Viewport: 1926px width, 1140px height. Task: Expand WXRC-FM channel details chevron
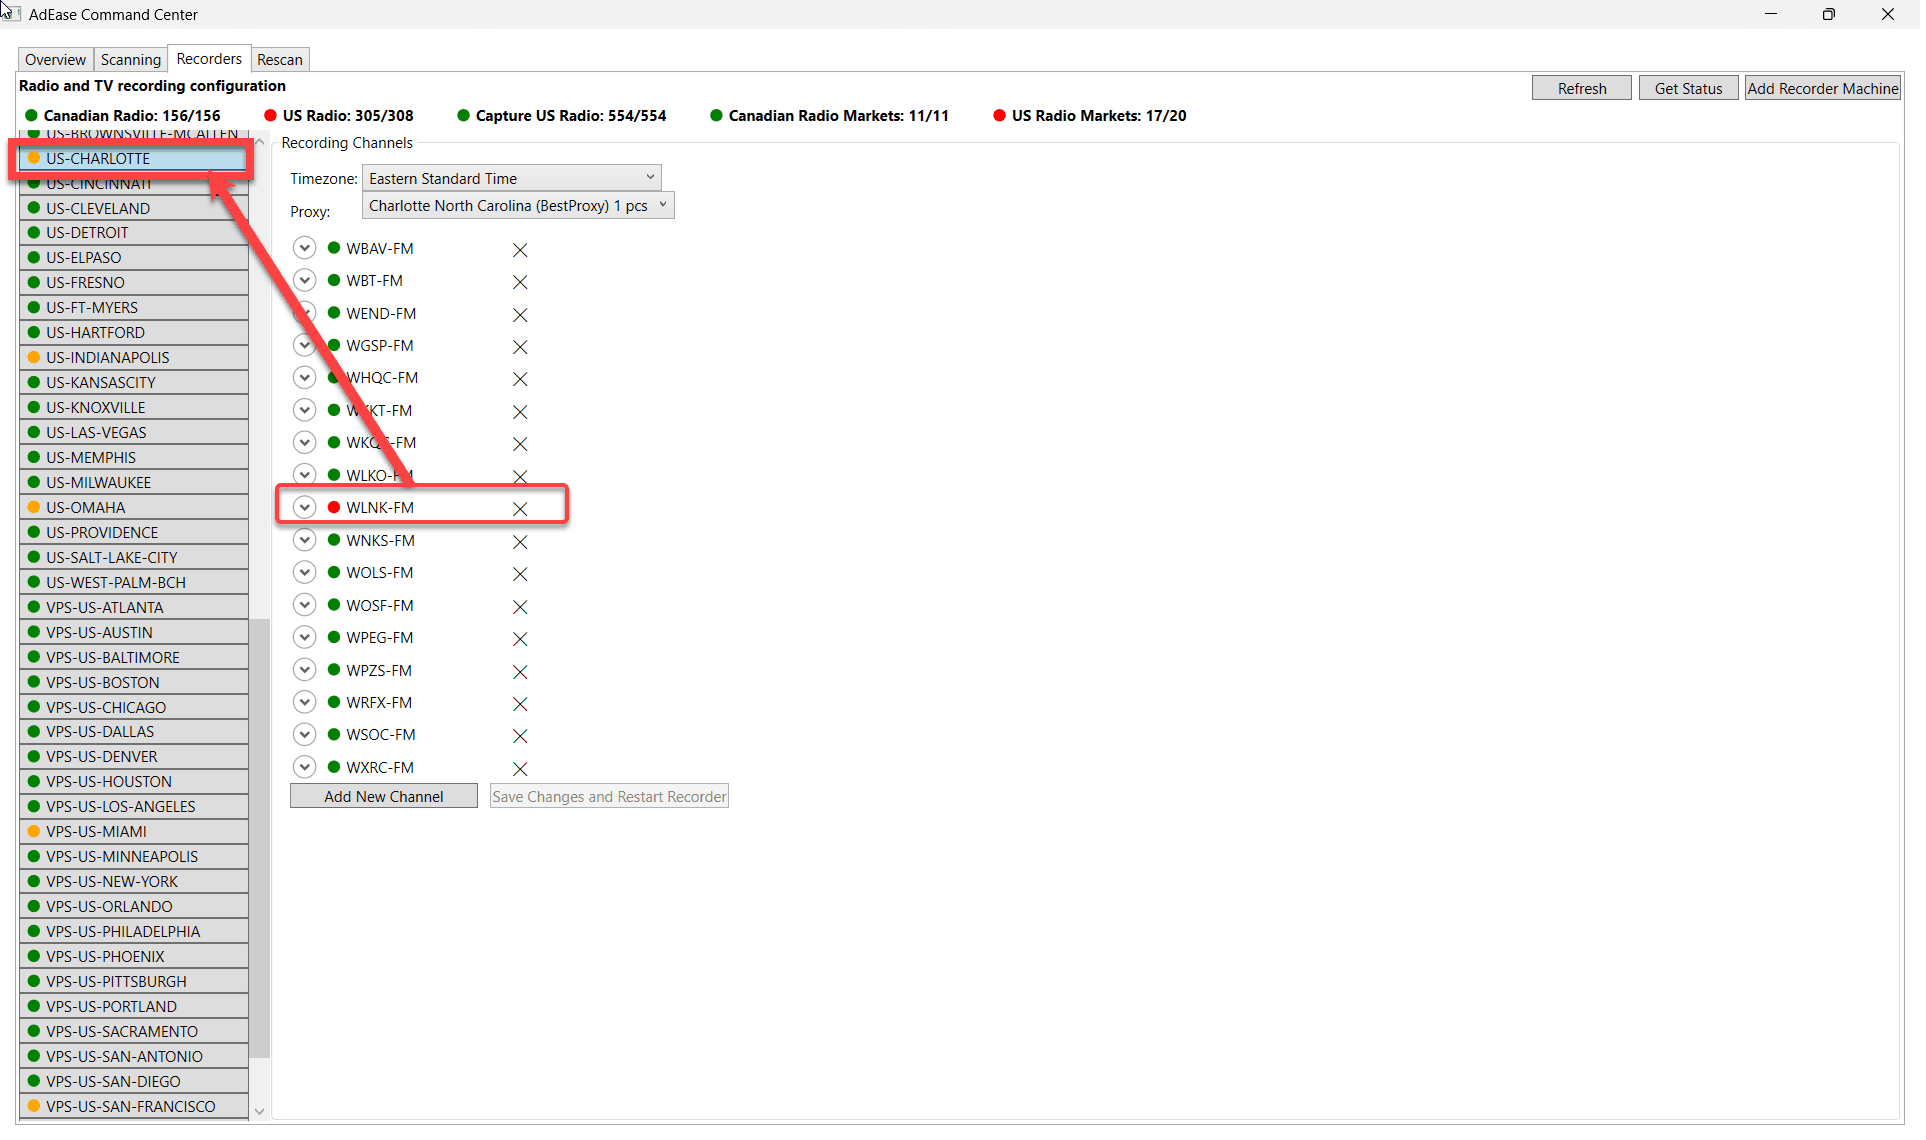(305, 767)
